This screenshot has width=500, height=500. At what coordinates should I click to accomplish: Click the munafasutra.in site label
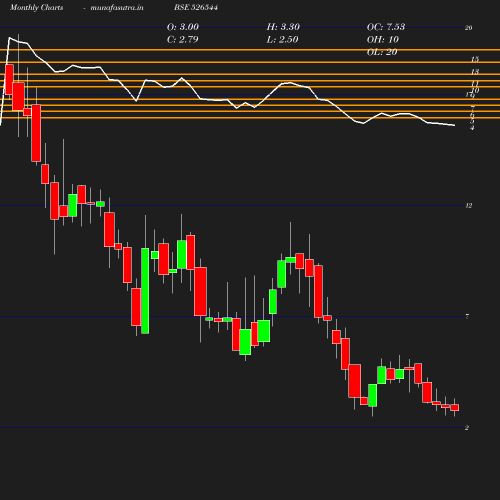coord(117,7)
